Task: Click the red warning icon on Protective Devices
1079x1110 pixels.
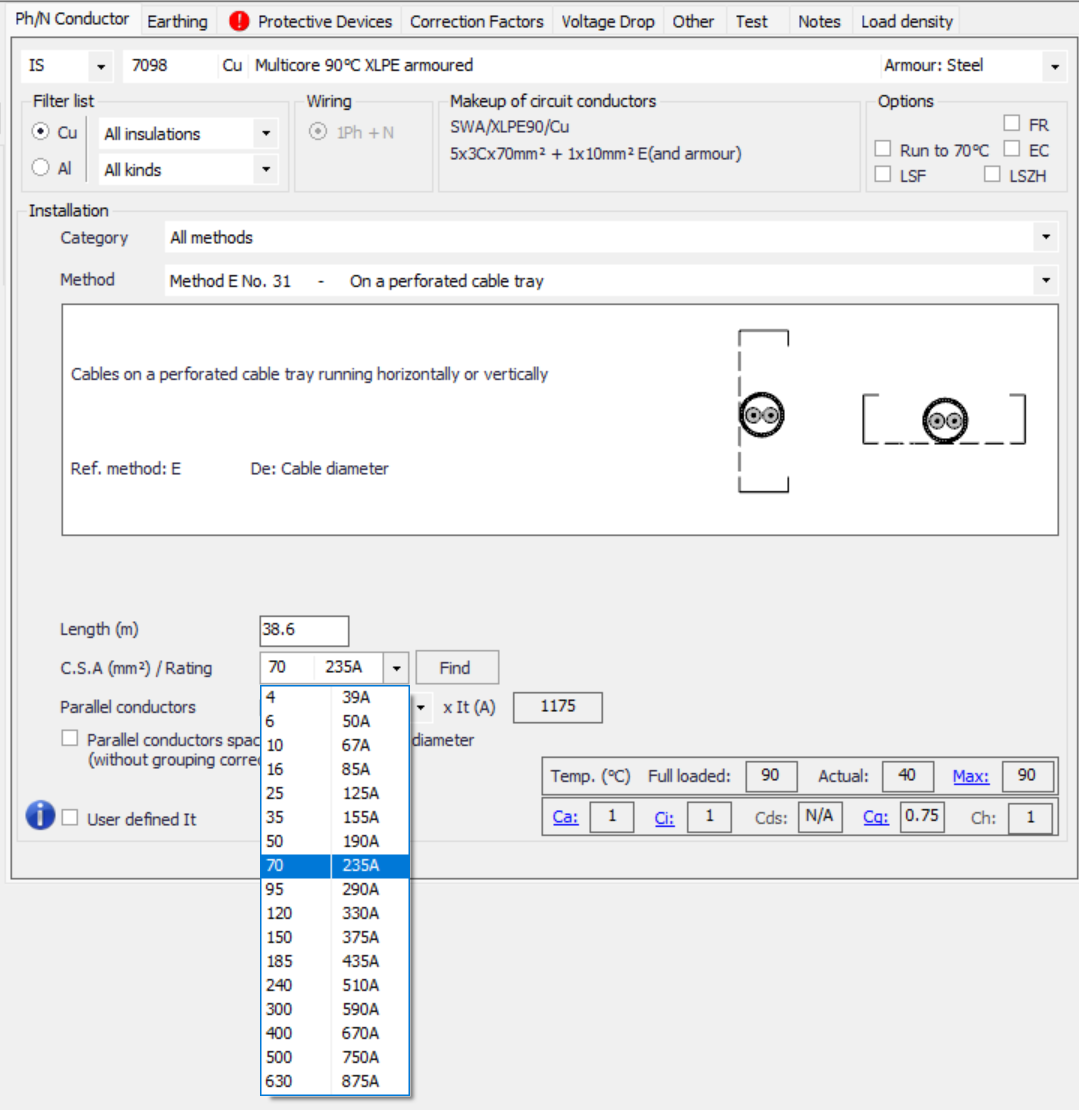Action: [x=239, y=21]
